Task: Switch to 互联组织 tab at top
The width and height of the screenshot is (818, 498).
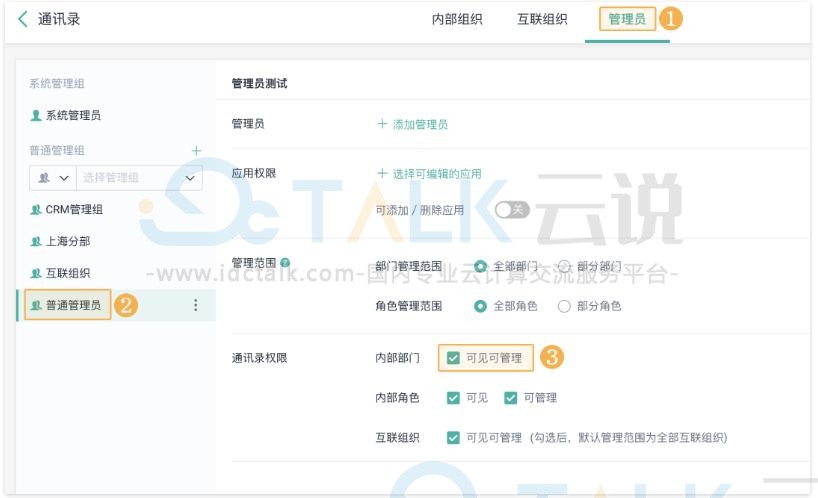Action: pos(542,19)
